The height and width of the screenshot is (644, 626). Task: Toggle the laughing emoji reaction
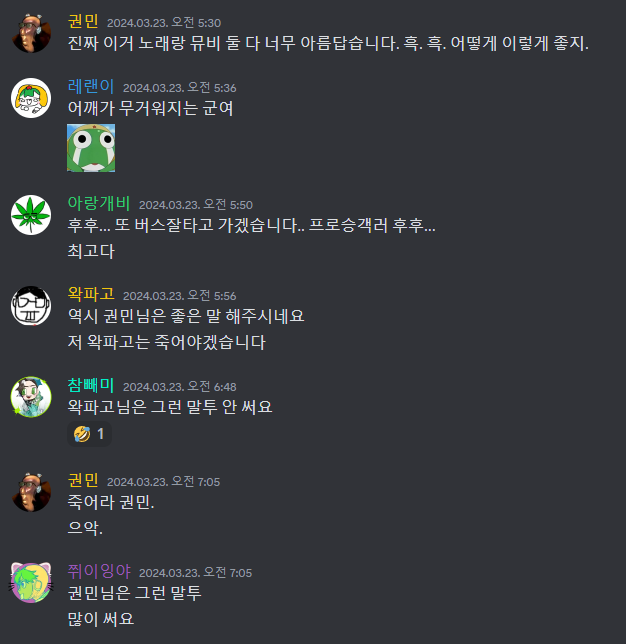[90, 434]
